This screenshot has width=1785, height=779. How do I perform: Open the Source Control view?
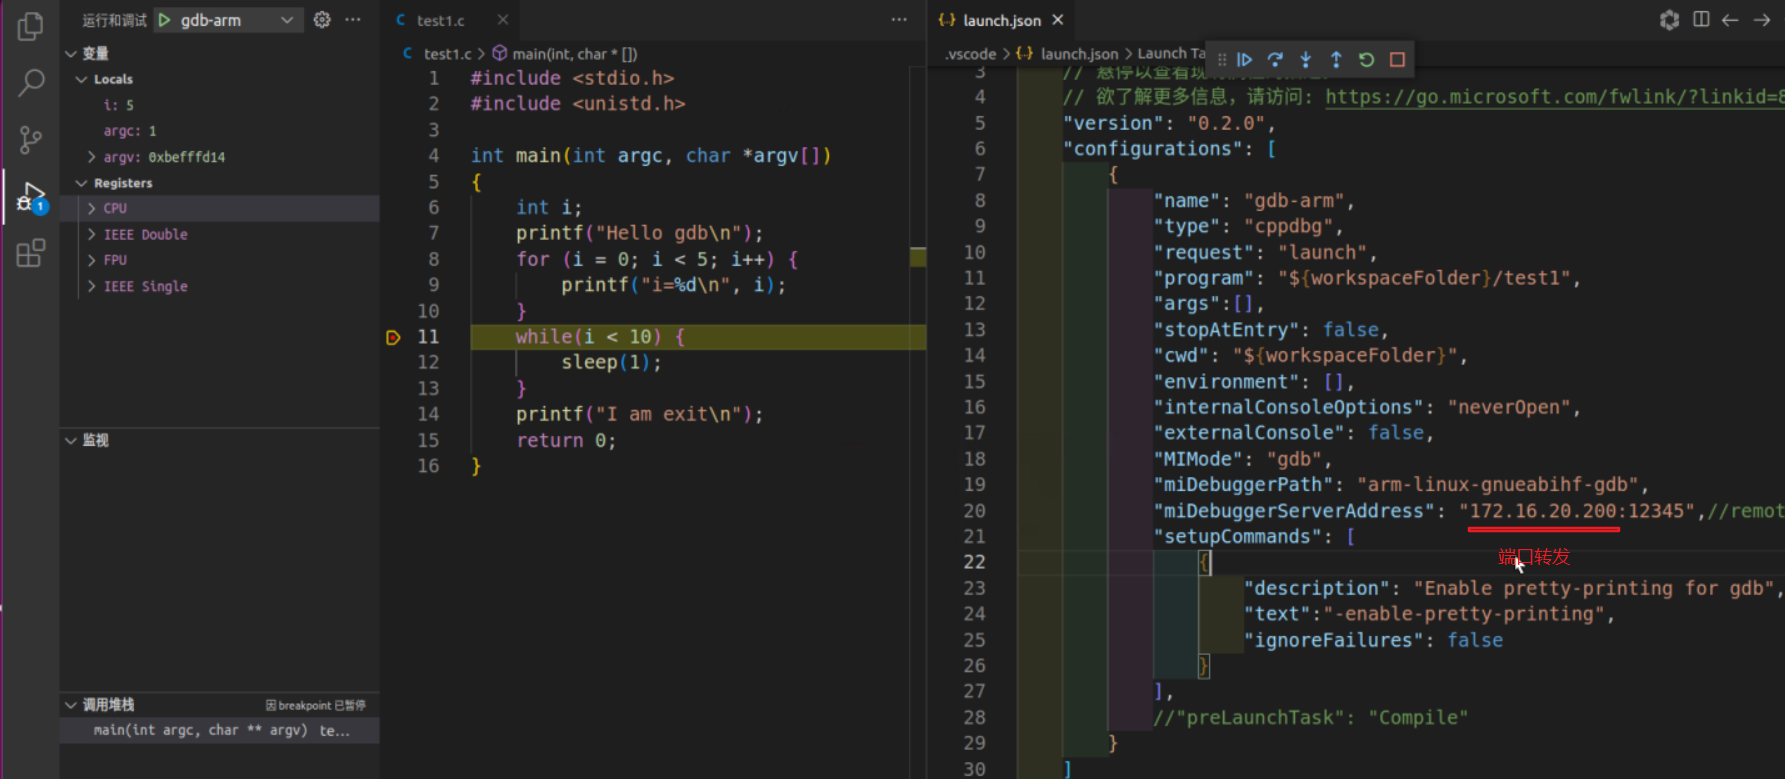pos(30,139)
